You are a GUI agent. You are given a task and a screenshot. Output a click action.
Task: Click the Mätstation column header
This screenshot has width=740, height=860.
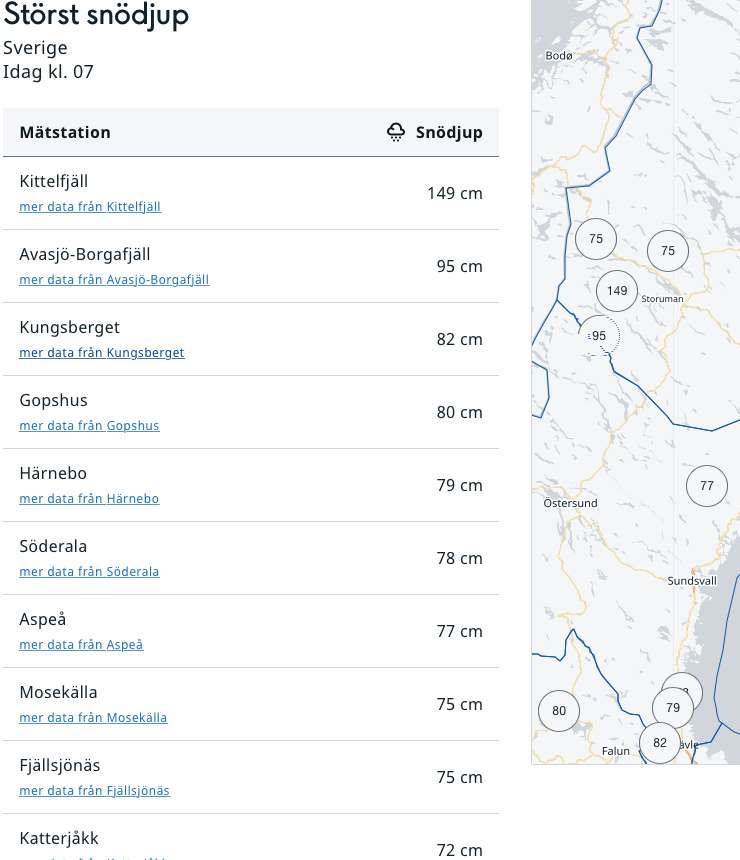[x=65, y=133]
